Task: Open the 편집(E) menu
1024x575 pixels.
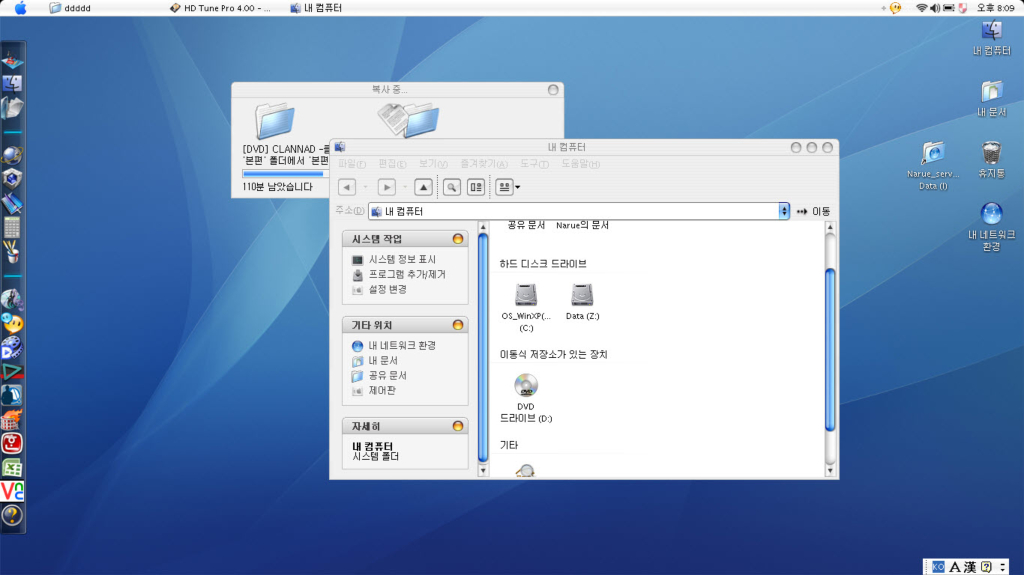Action: 392,164
